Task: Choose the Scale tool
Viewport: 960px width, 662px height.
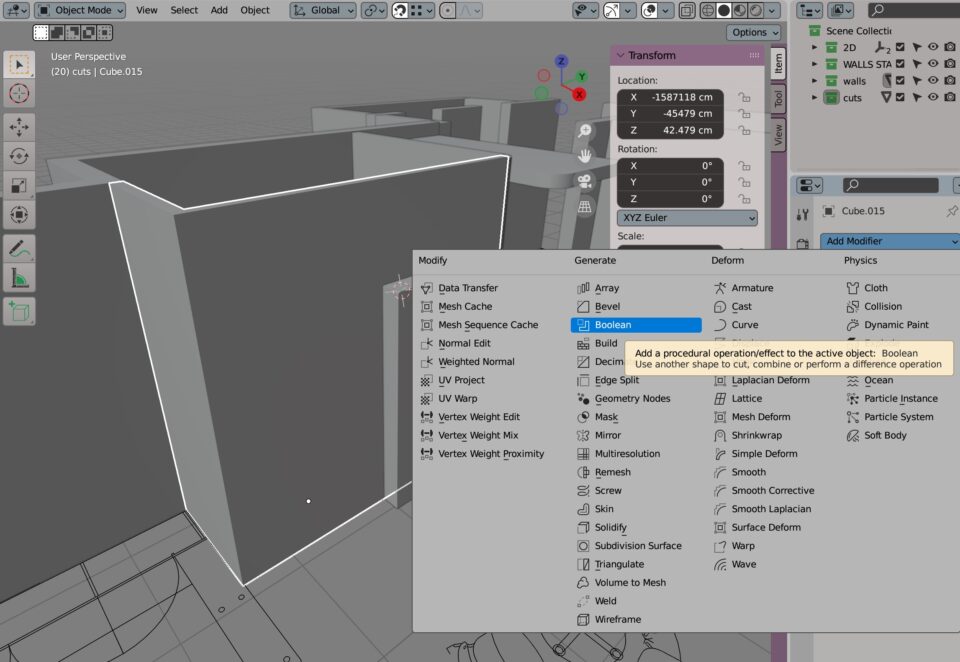Action: point(19,185)
